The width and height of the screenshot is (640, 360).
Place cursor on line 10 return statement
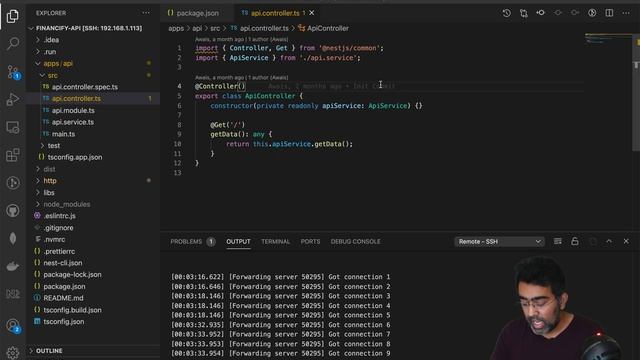click(x=289, y=144)
